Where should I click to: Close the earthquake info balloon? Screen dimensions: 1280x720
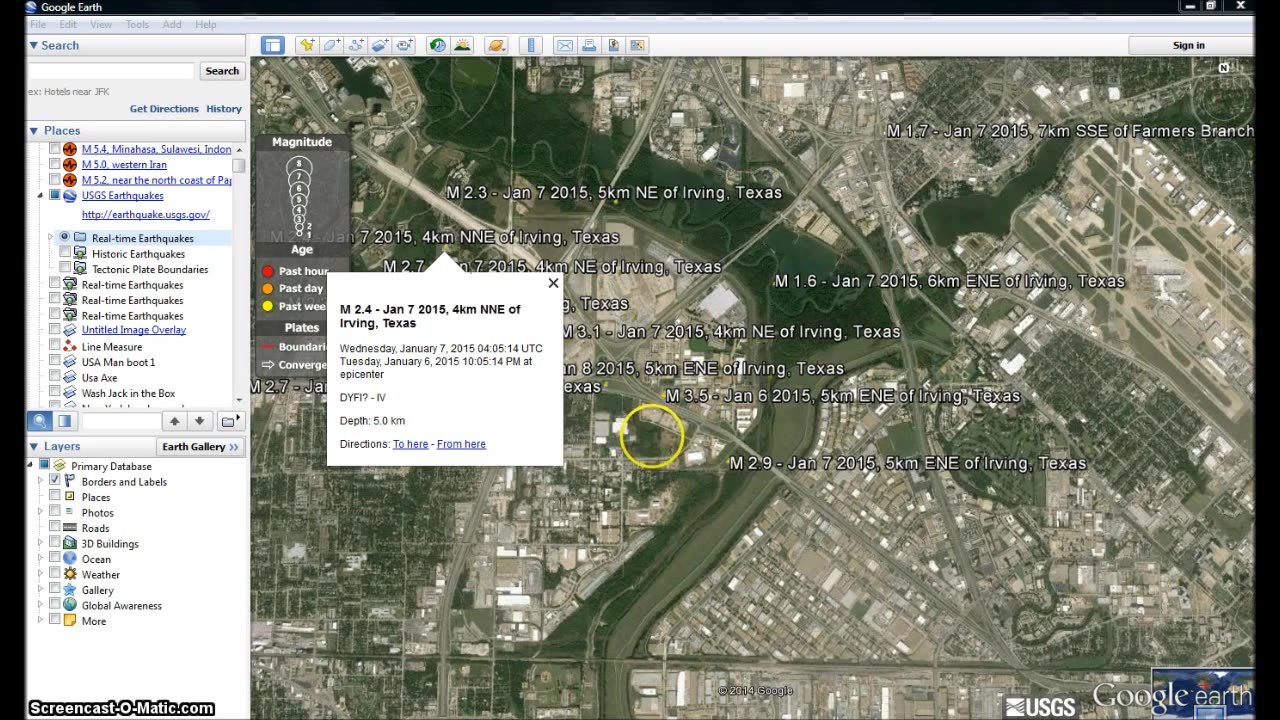pos(553,283)
